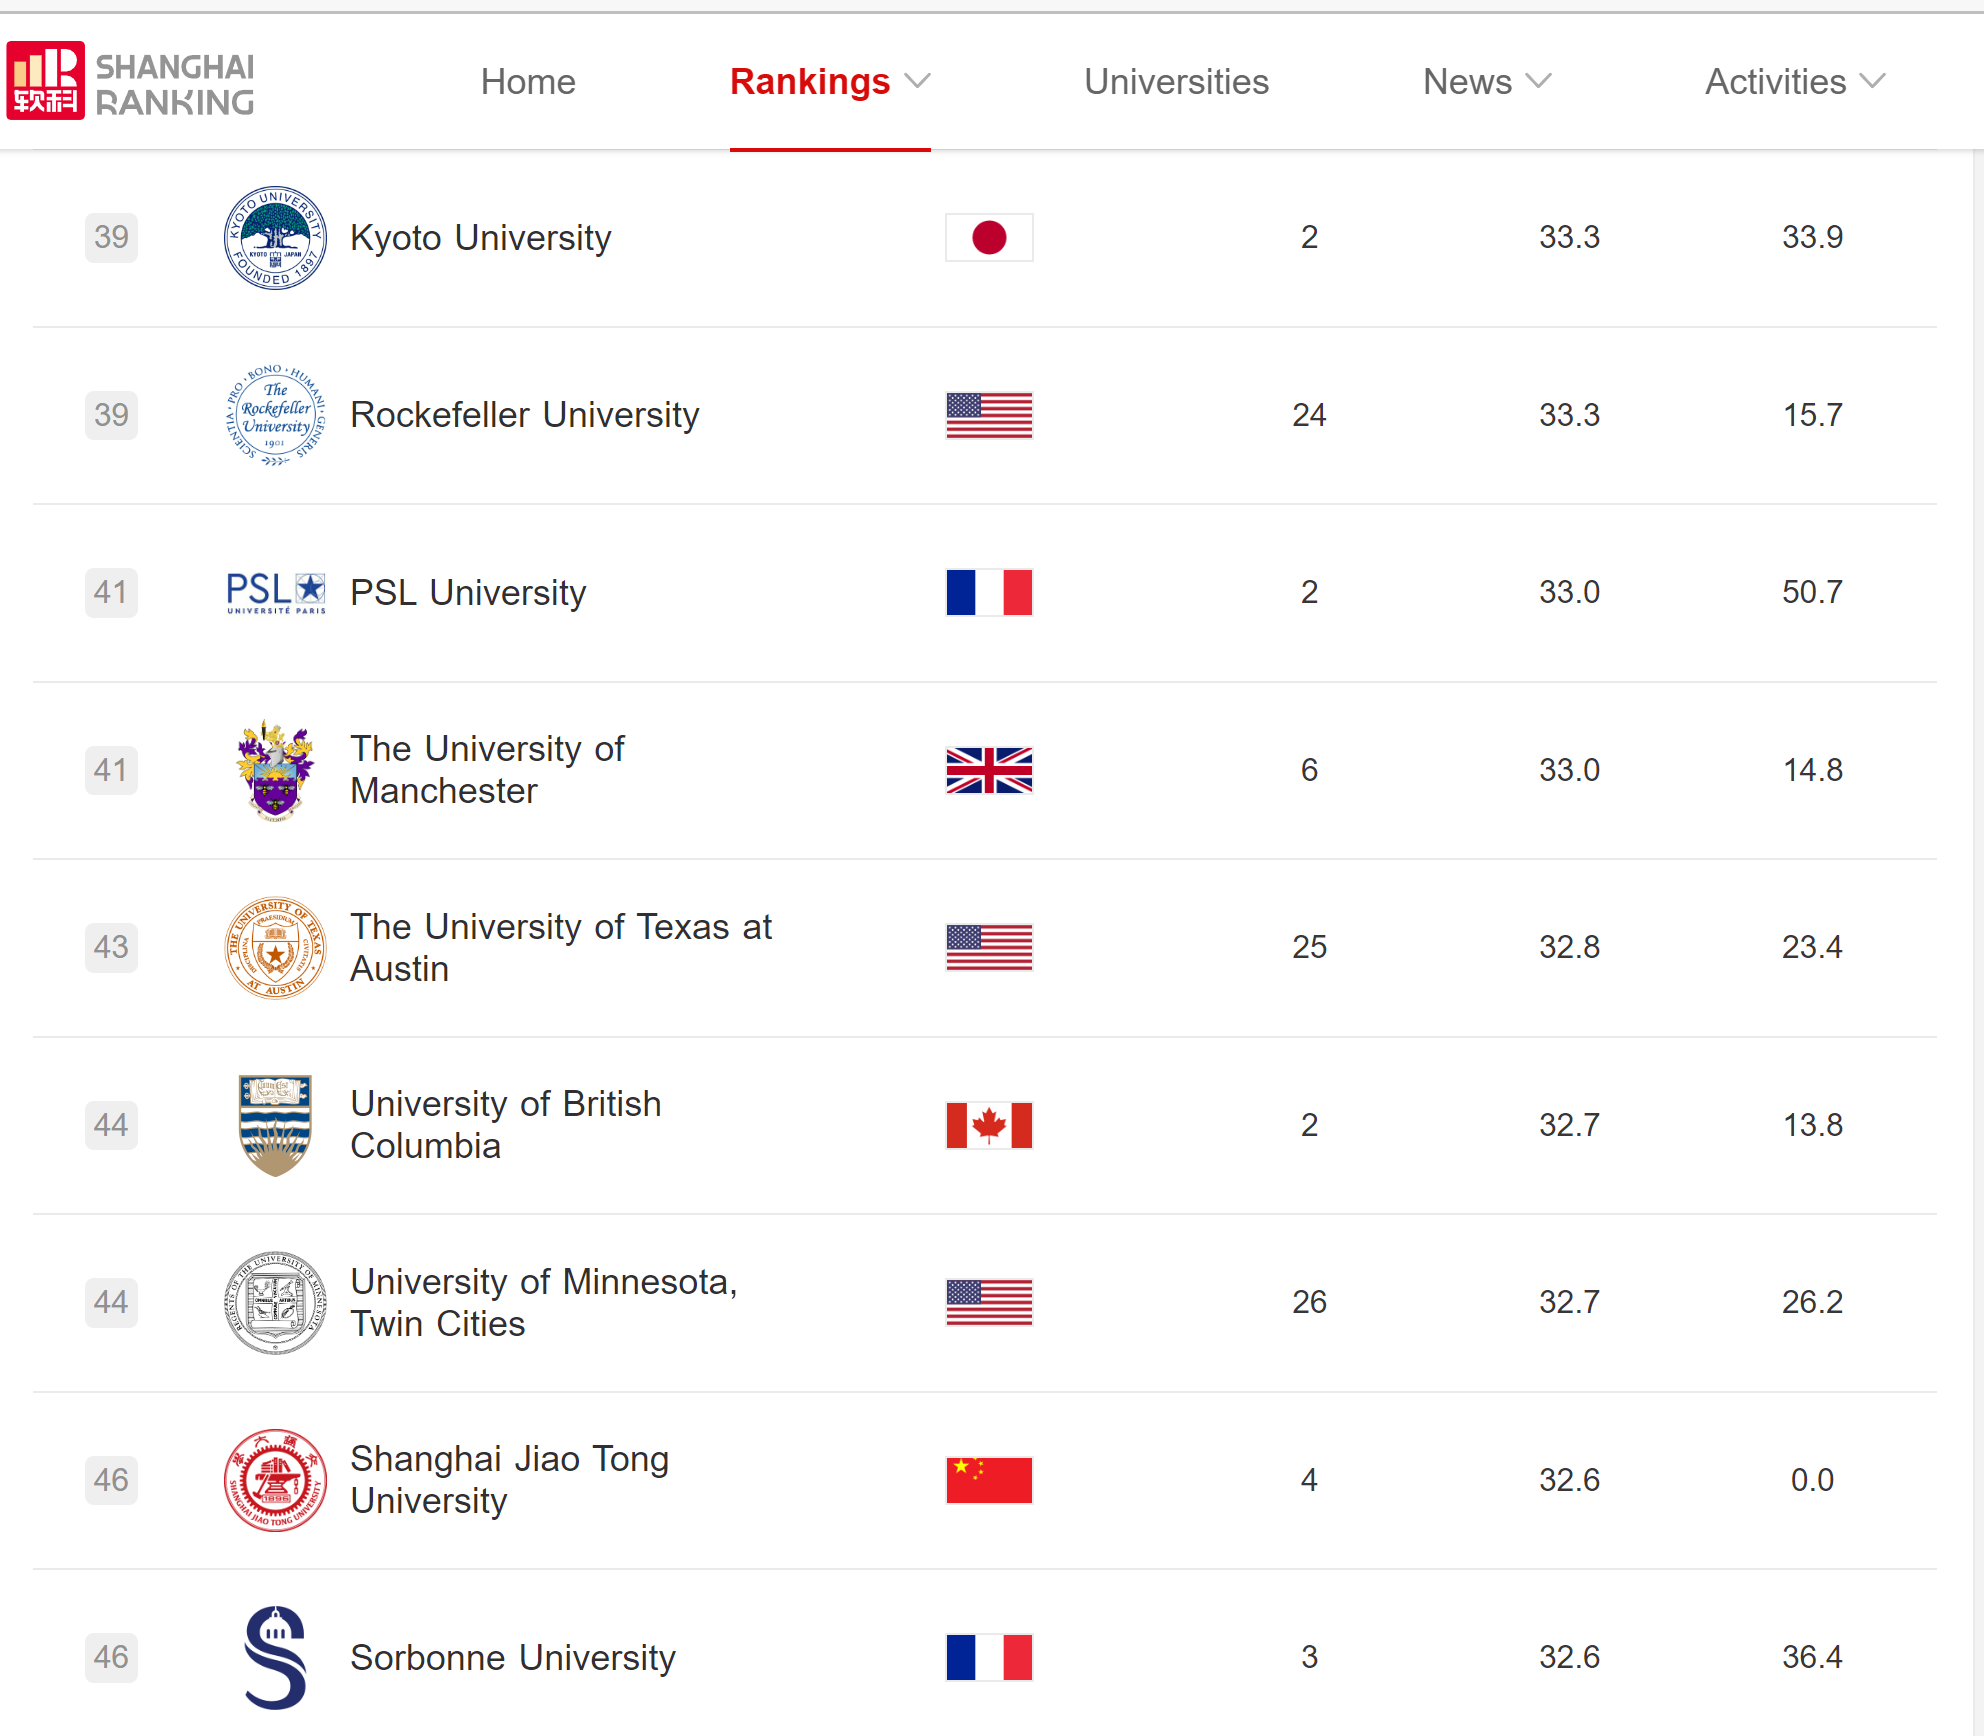Click the University of British Columbia shield
This screenshot has height=1736, width=1984.
[x=275, y=1125]
